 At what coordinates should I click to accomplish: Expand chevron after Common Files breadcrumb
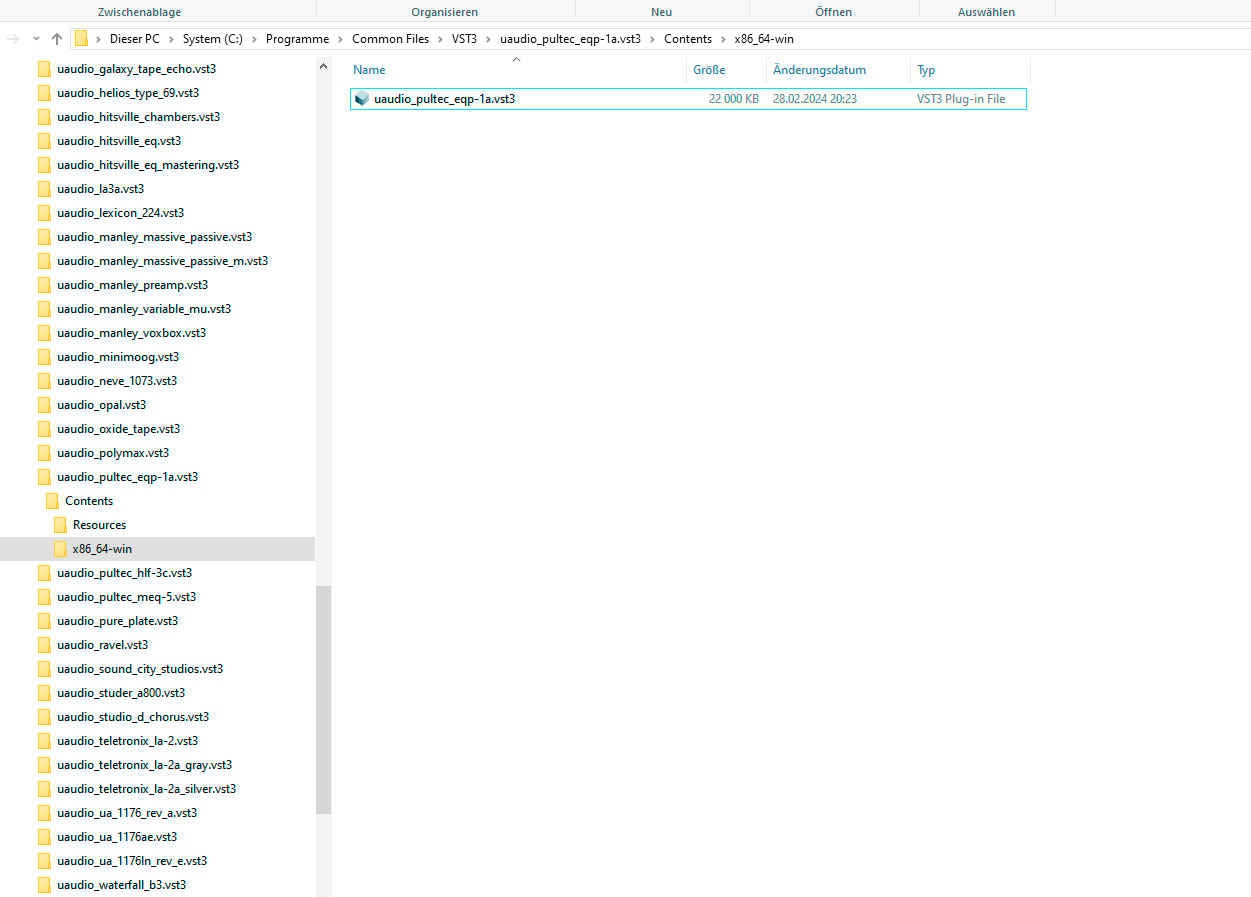(440, 39)
